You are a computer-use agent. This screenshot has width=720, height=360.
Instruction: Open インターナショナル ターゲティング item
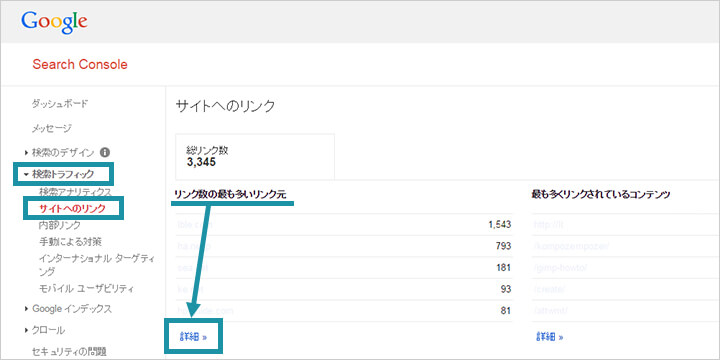pyautogui.click(x=96, y=265)
